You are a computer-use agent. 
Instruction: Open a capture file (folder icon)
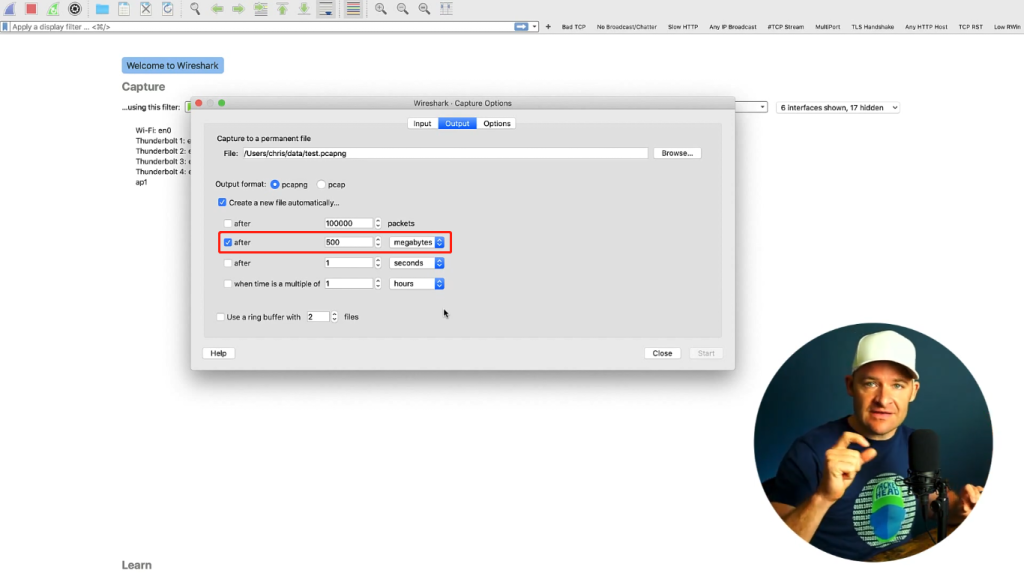coord(102,8)
